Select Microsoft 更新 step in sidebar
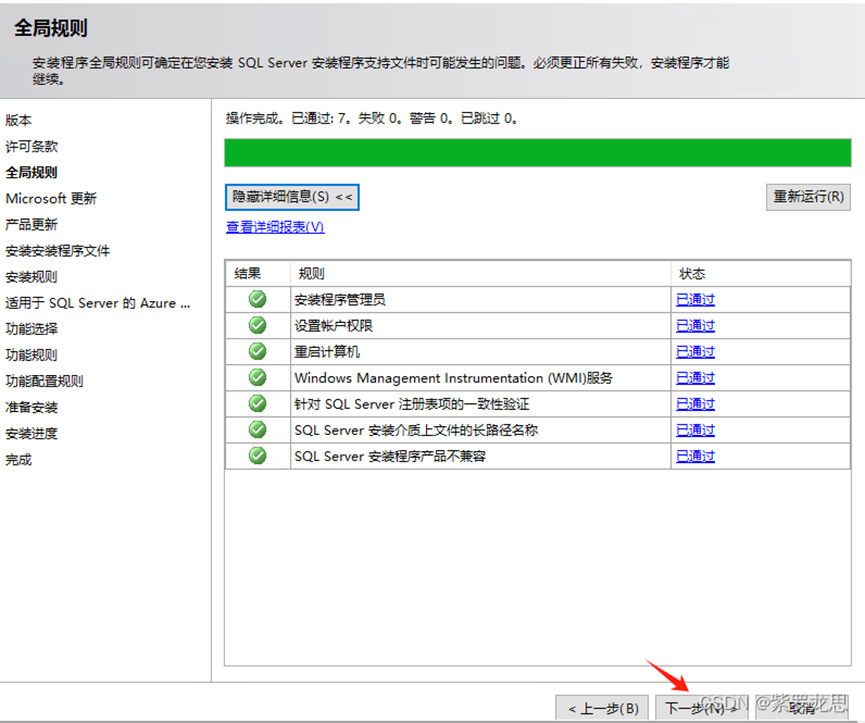Image resolution: width=865 pixels, height=723 pixels. point(51,199)
